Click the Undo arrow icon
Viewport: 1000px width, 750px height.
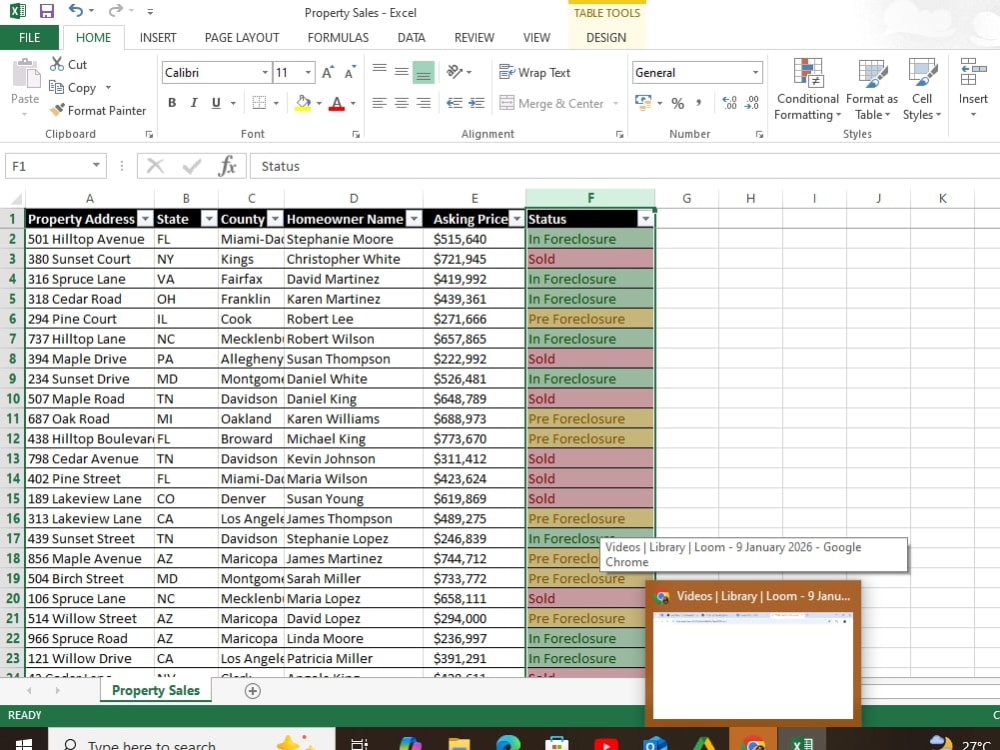tap(76, 10)
